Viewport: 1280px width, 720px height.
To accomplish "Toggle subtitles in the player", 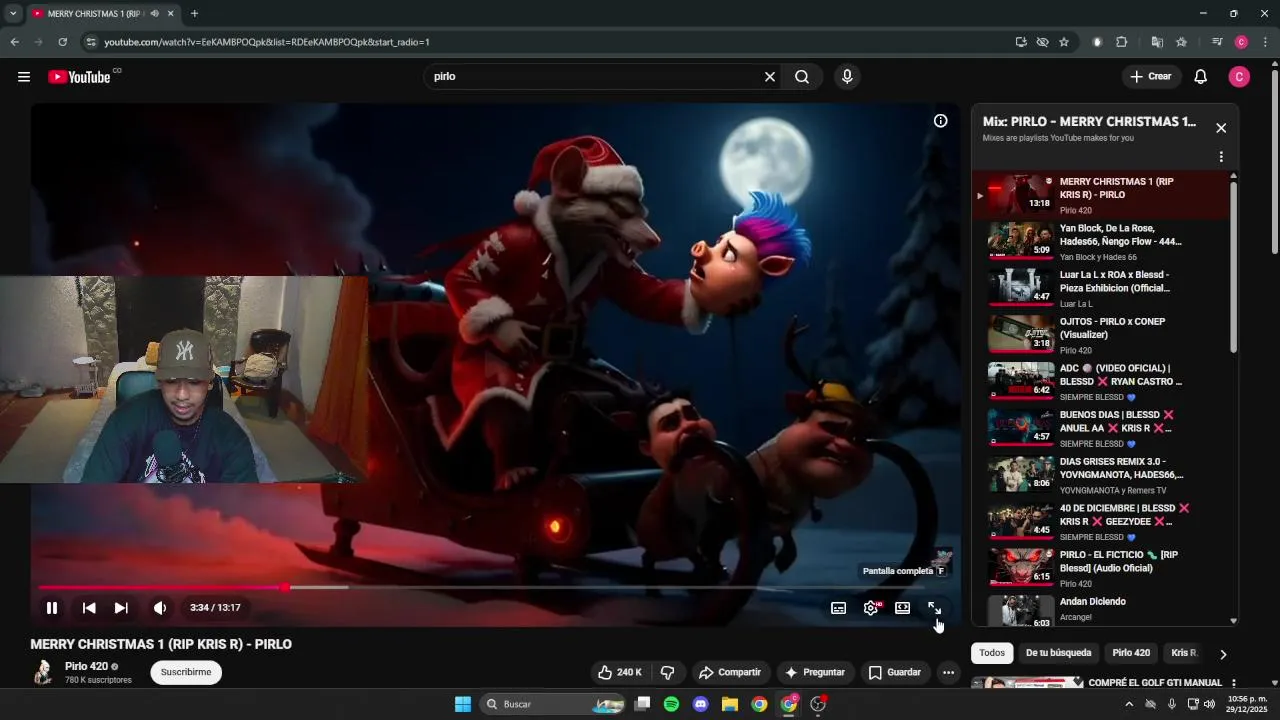I will click(839, 608).
